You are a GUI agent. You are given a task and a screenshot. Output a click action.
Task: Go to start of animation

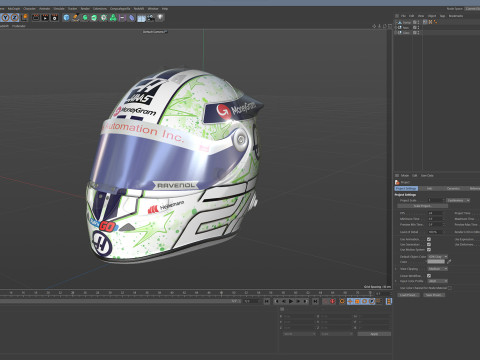coord(267,301)
